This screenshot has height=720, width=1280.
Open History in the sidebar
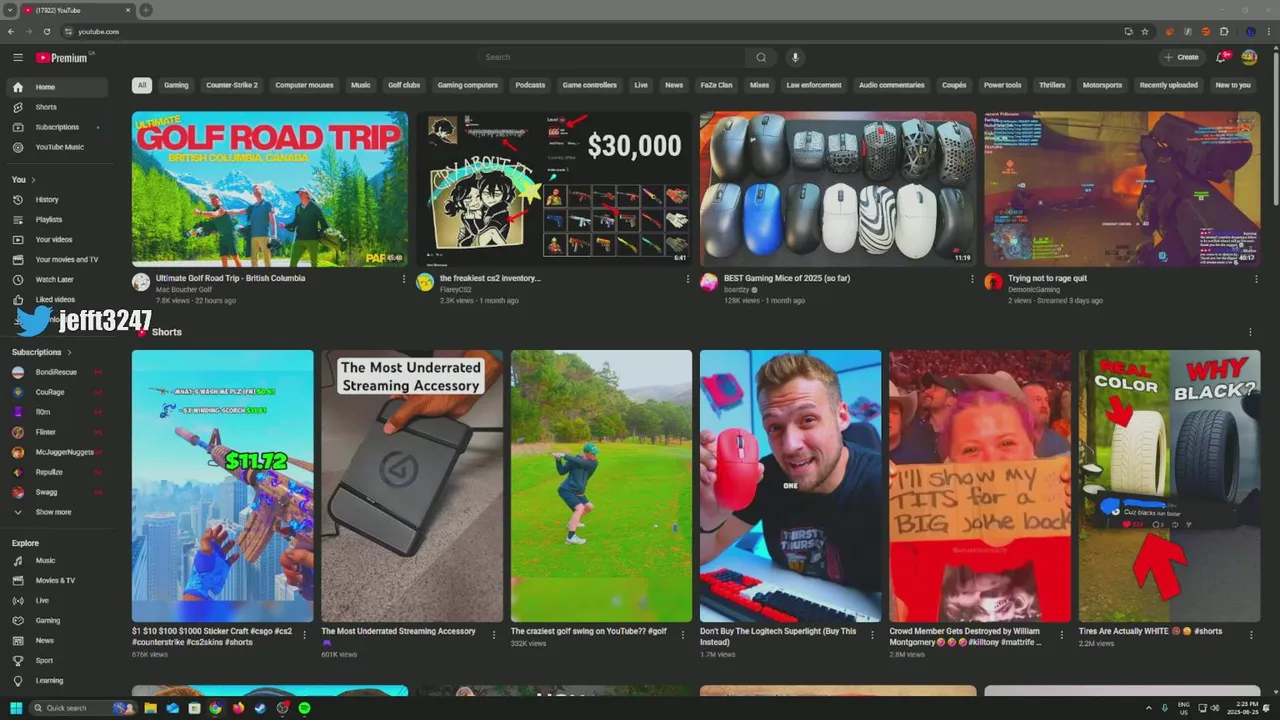click(58, 200)
